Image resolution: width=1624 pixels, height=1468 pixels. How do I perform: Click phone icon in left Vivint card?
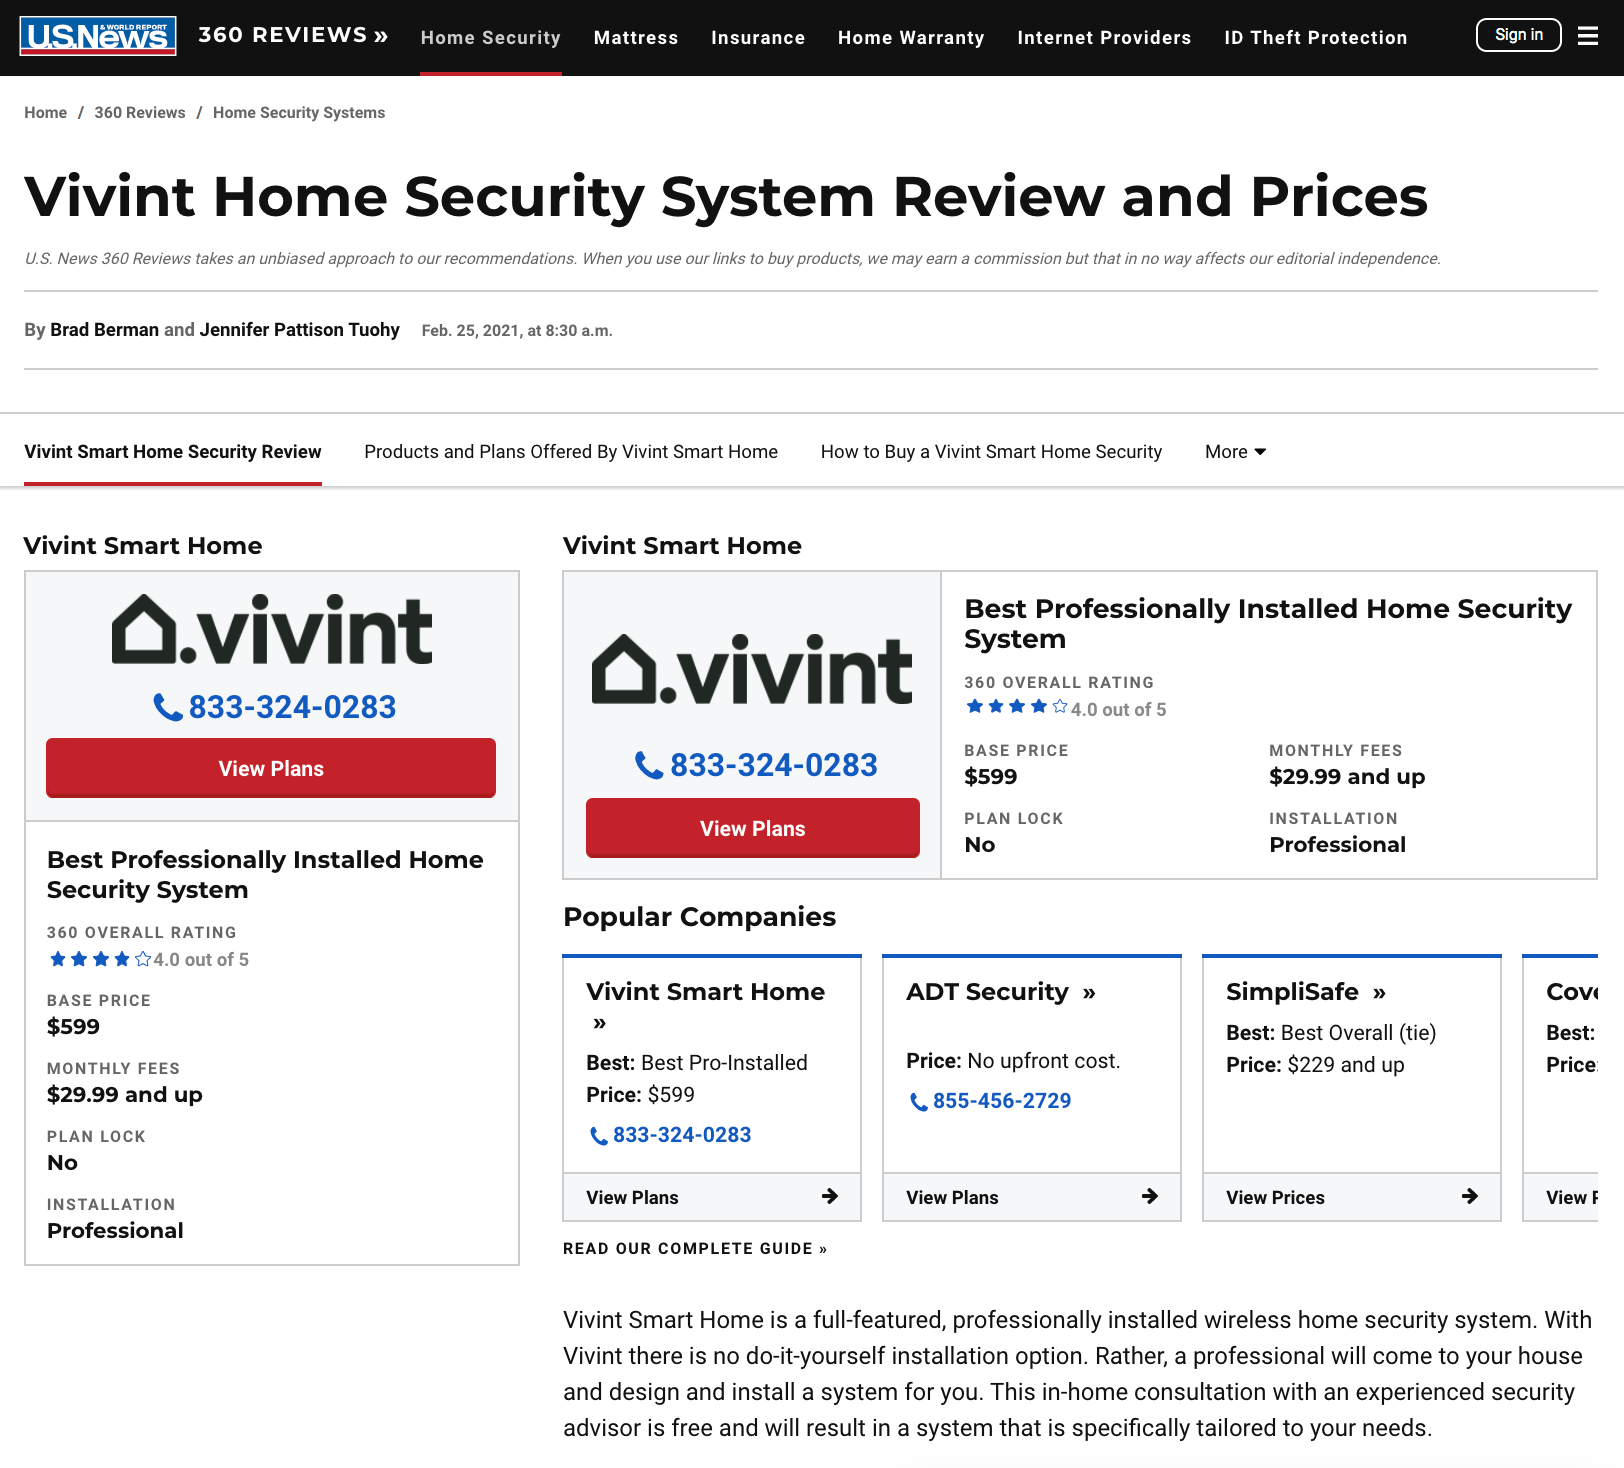[167, 707]
